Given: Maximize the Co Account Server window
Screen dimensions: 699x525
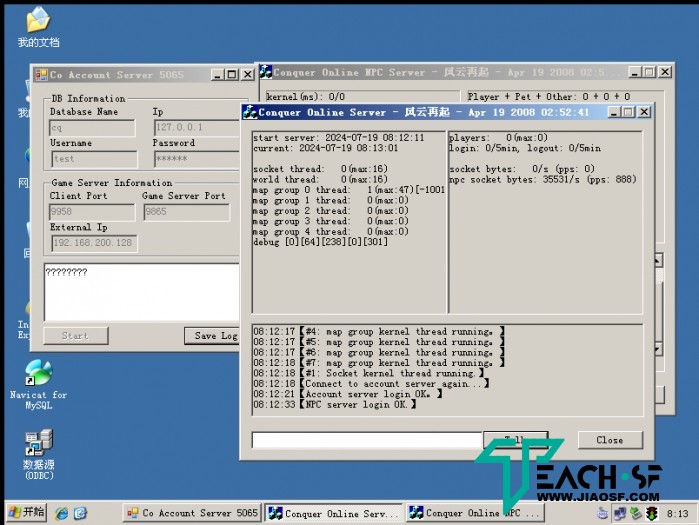Looking at the screenshot, I should click(232, 74).
